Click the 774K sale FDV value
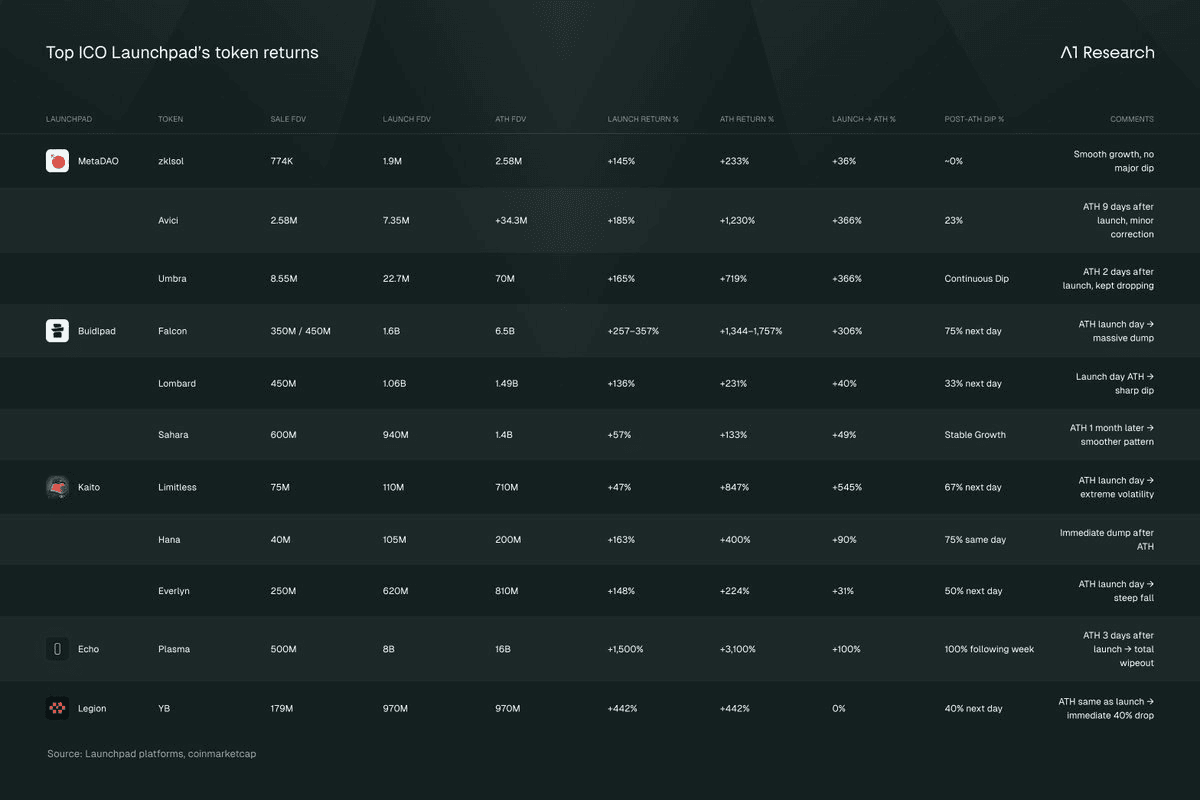 (x=281, y=161)
